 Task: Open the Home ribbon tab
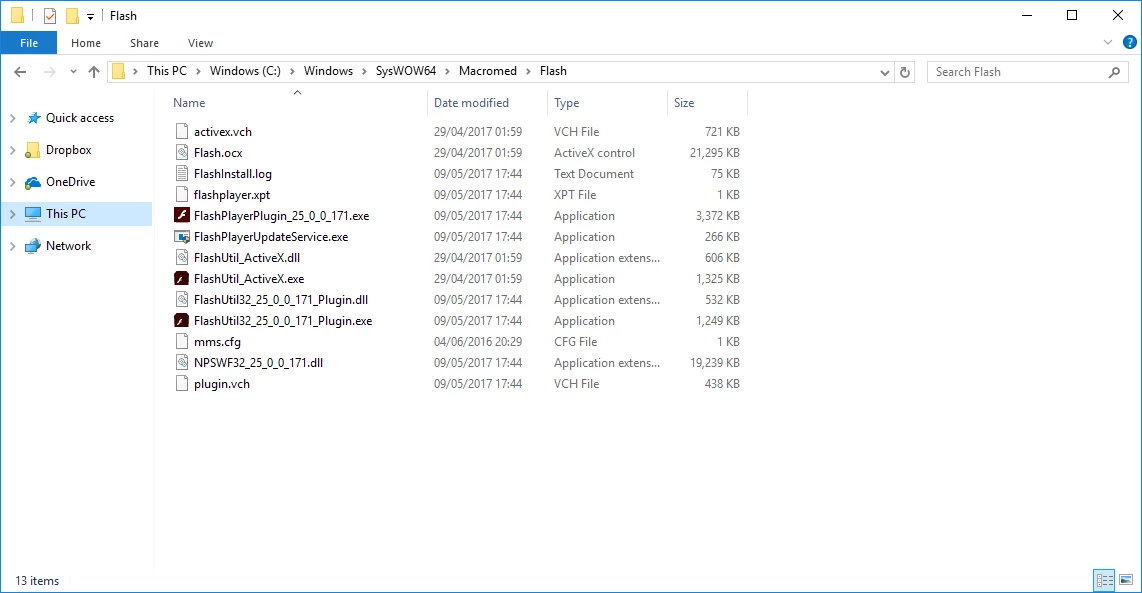(x=86, y=43)
